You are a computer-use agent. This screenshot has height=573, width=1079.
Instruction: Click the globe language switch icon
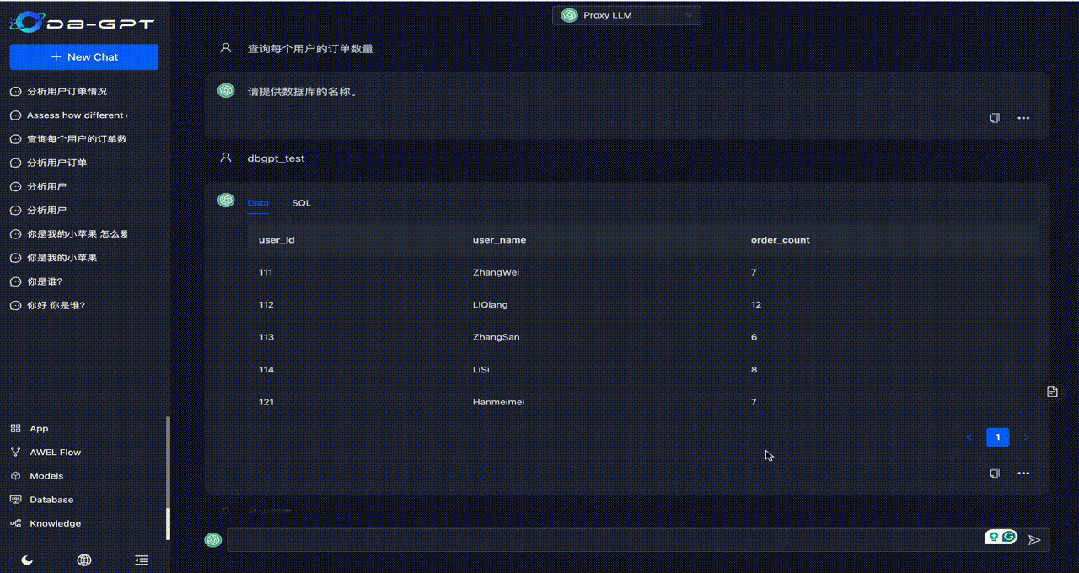click(85, 560)
